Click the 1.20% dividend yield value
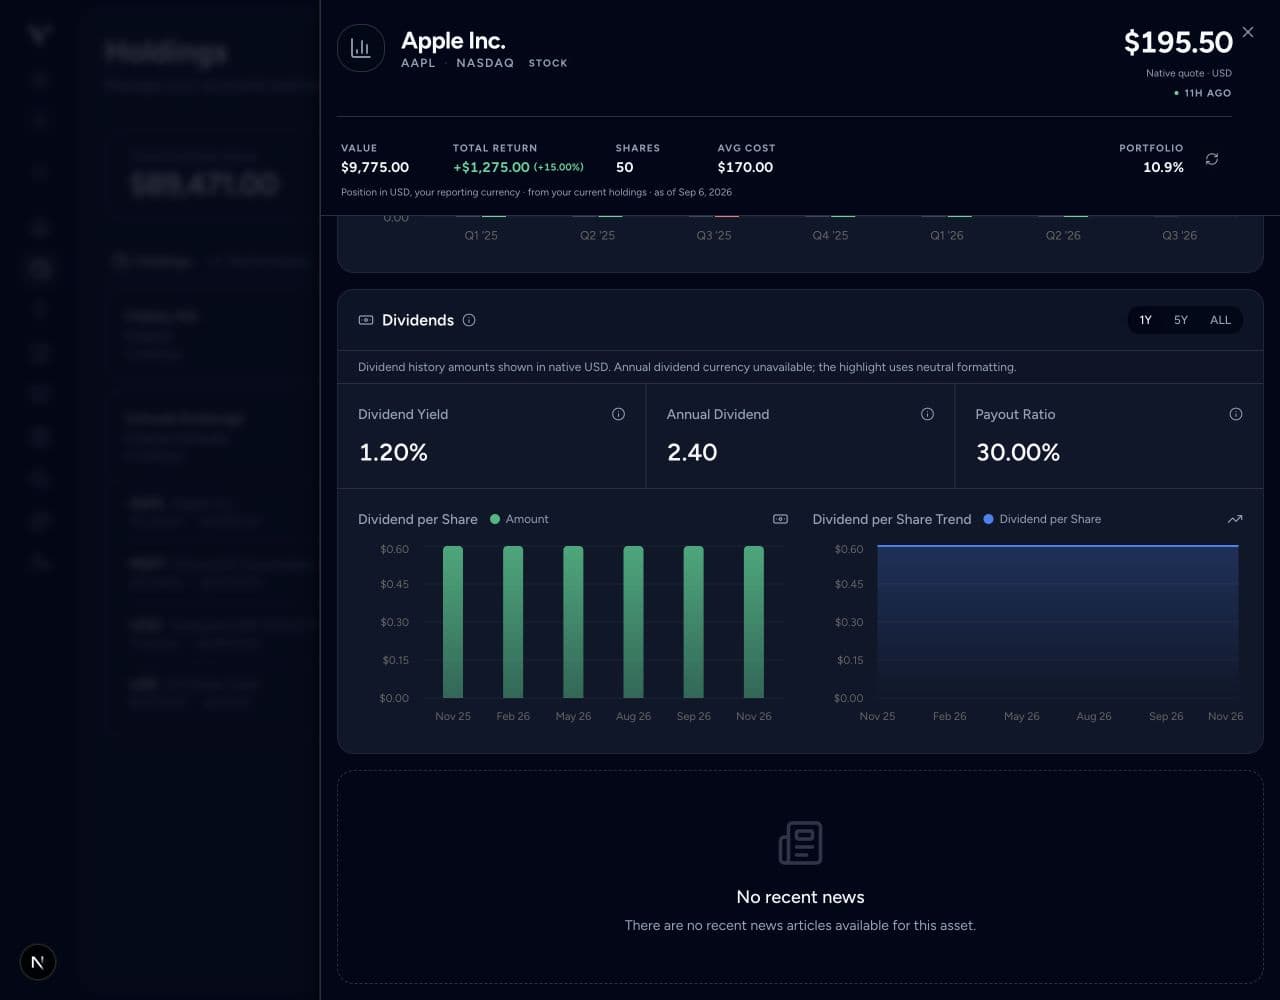Screen dimensions: 1280x1000 click(393, 452)
